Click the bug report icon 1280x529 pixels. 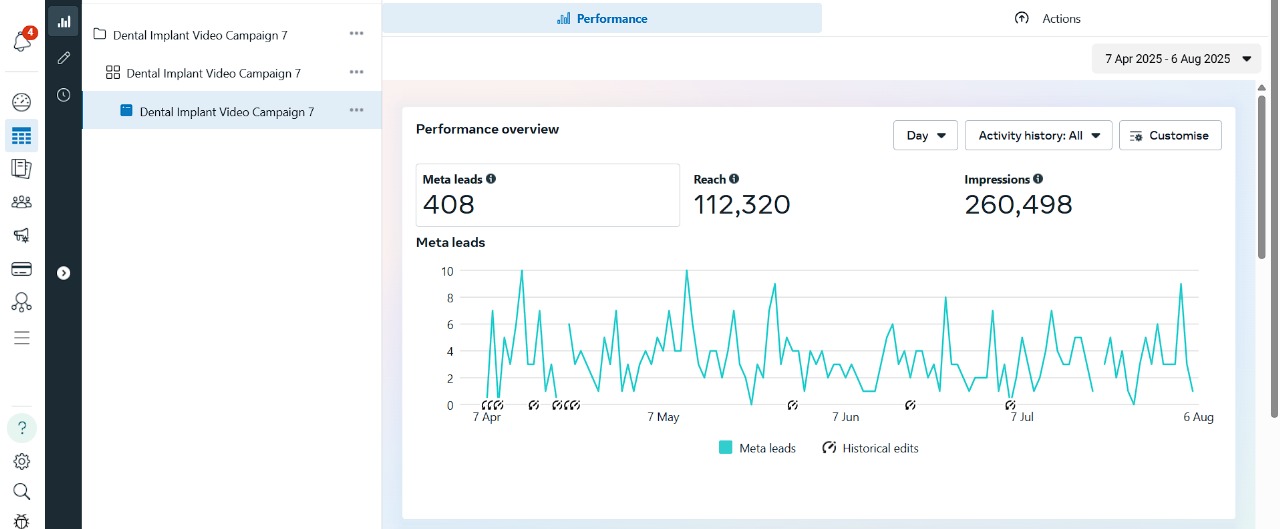tap(22, 520)
